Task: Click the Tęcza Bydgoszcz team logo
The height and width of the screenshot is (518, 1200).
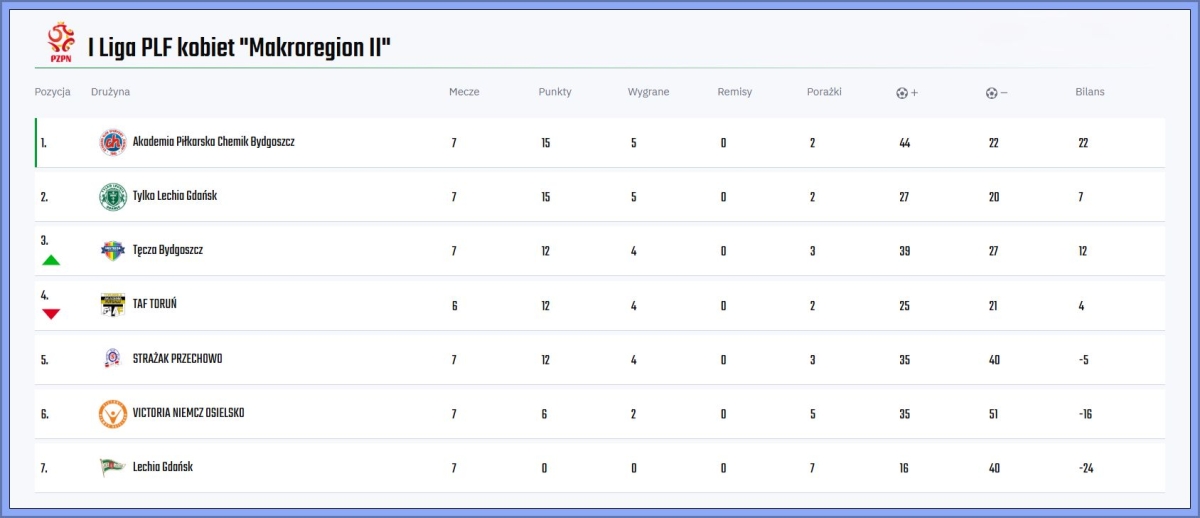Action: [112, 251]
